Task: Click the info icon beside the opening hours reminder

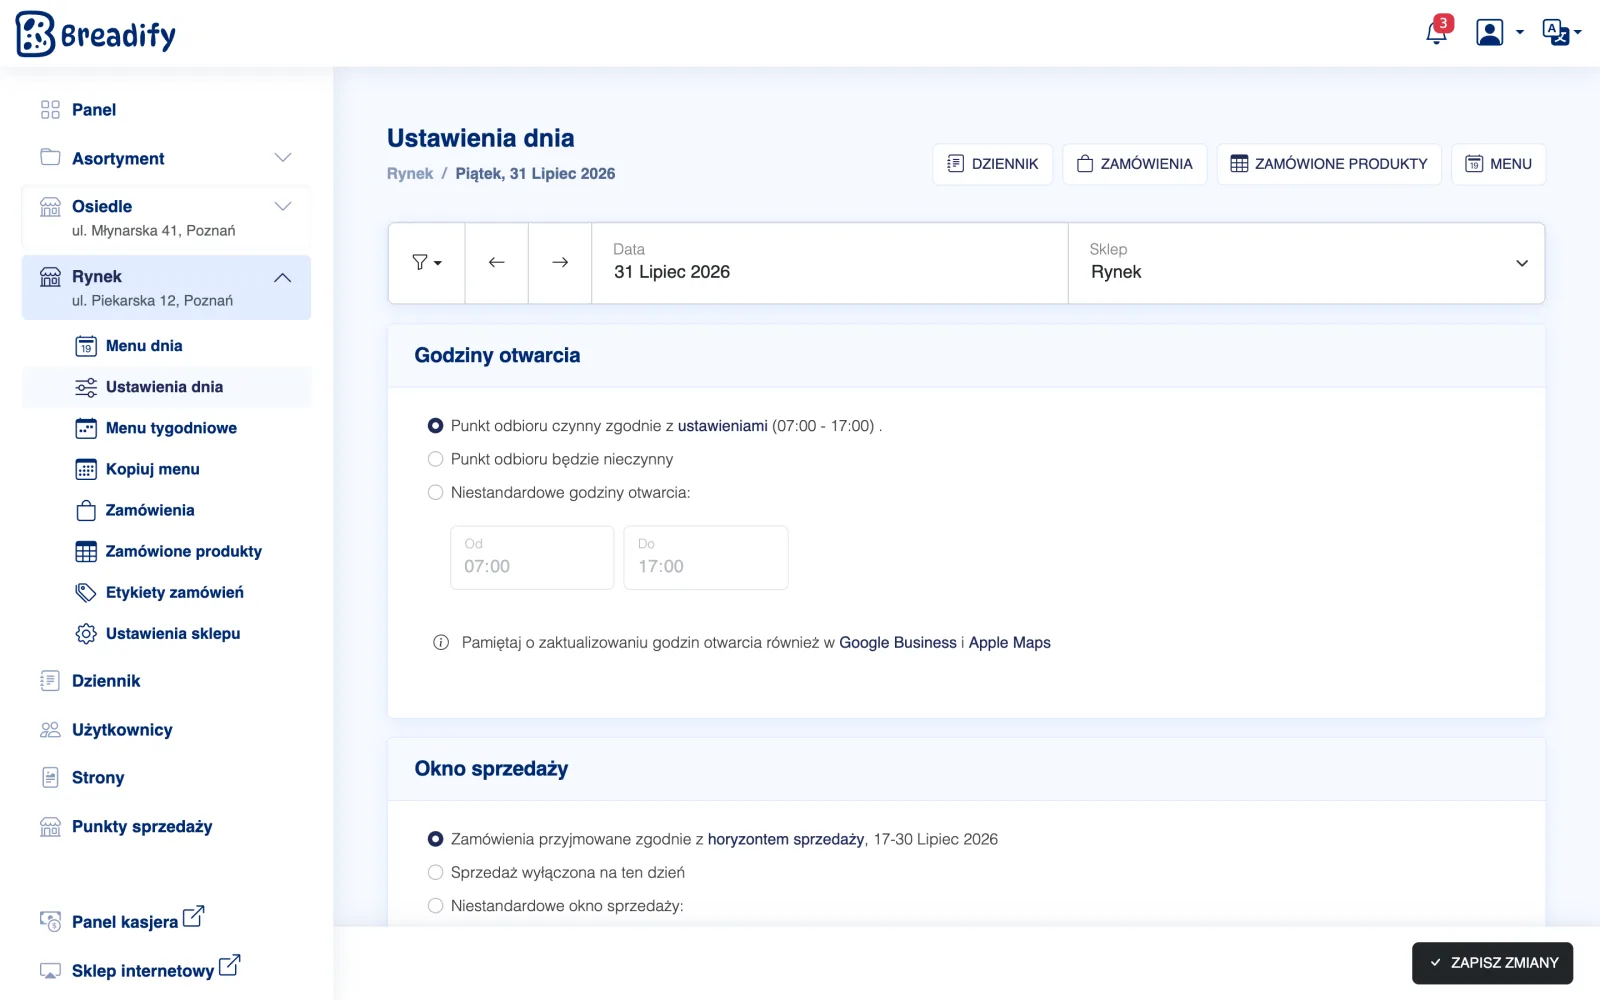Action: (x=441, y=643)
